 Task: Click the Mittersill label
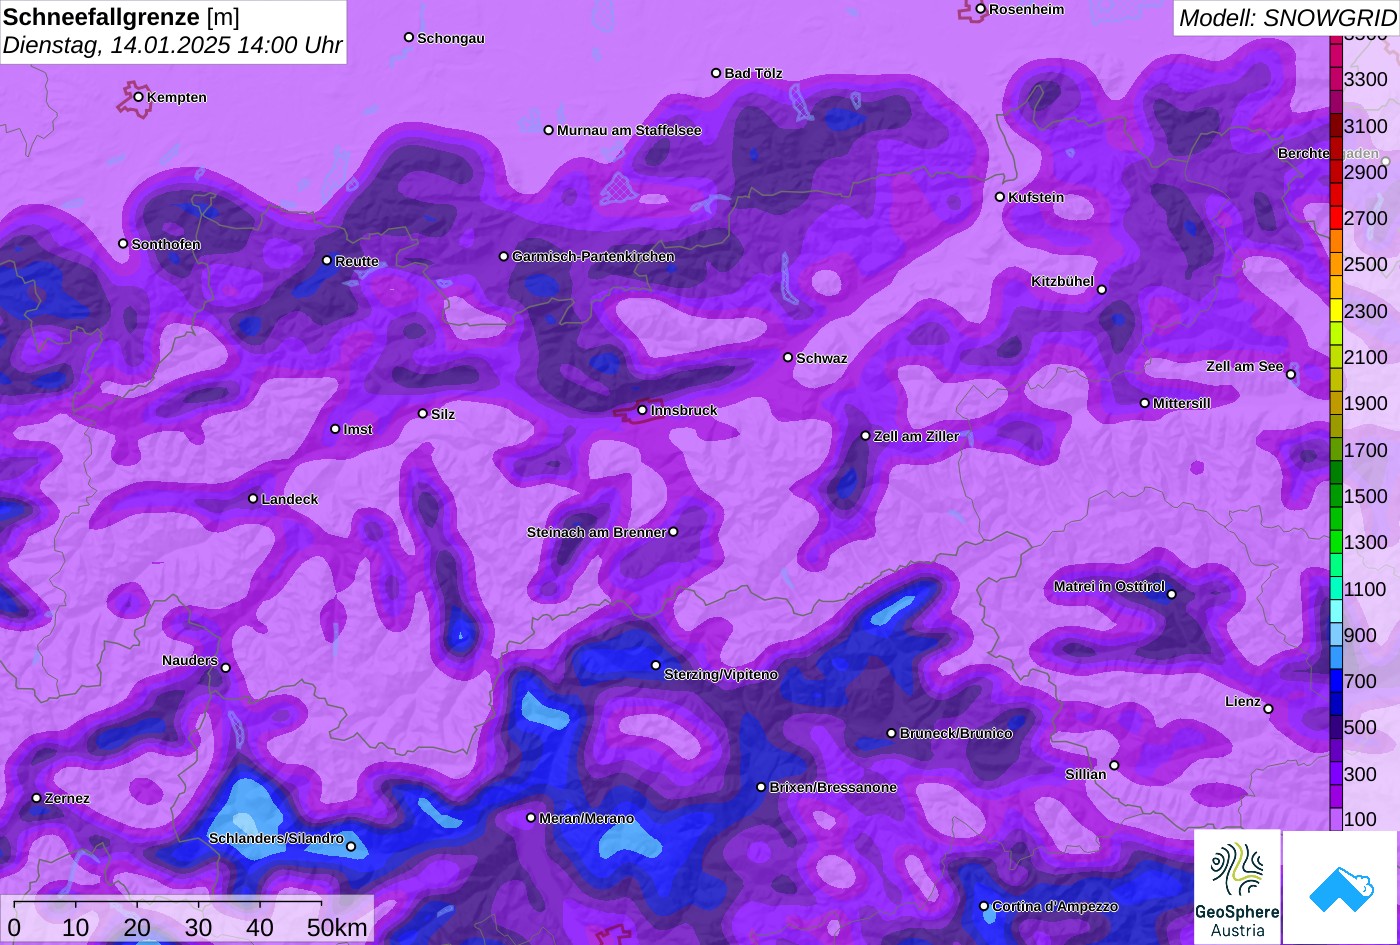(1181, 404)
